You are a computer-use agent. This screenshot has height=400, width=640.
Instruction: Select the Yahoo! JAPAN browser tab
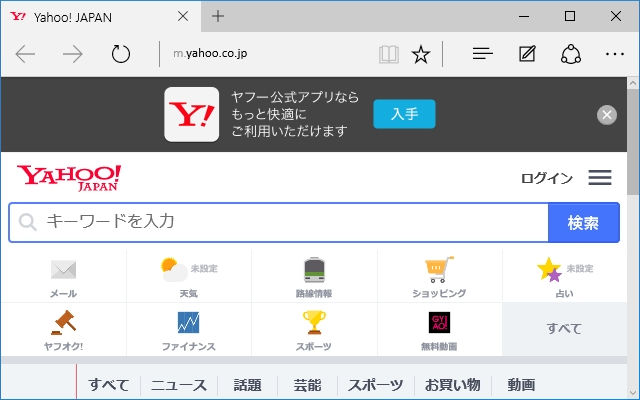click(x=101, y=16)
